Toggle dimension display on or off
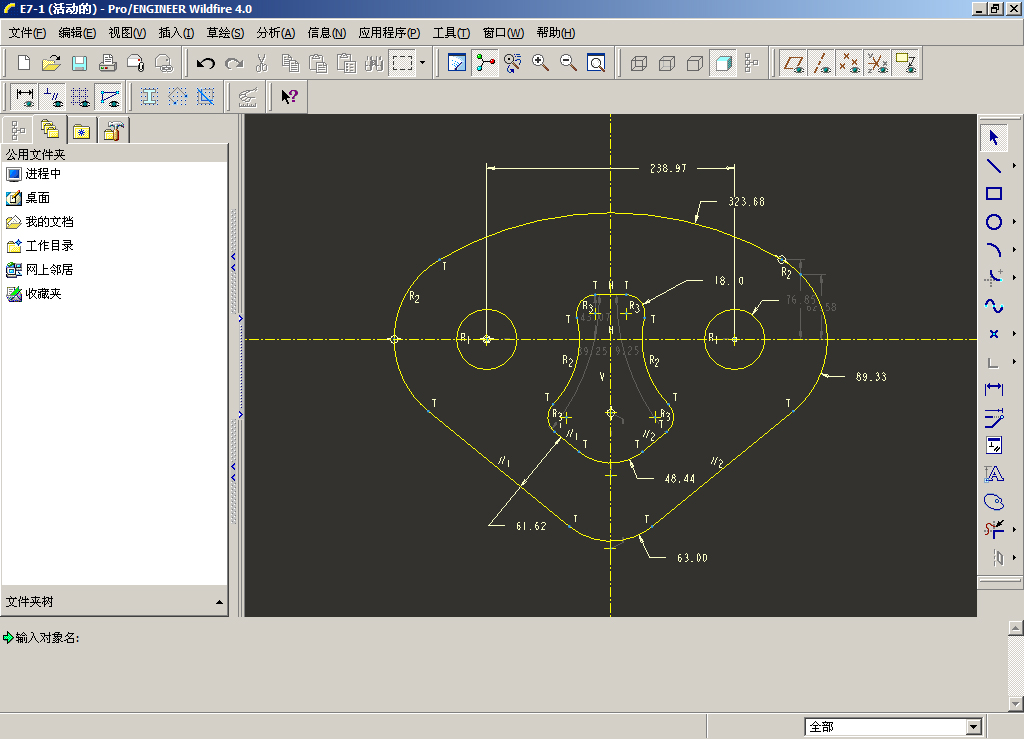Image resolution: width=1024 pixels, height=740 pixels. 25,97
